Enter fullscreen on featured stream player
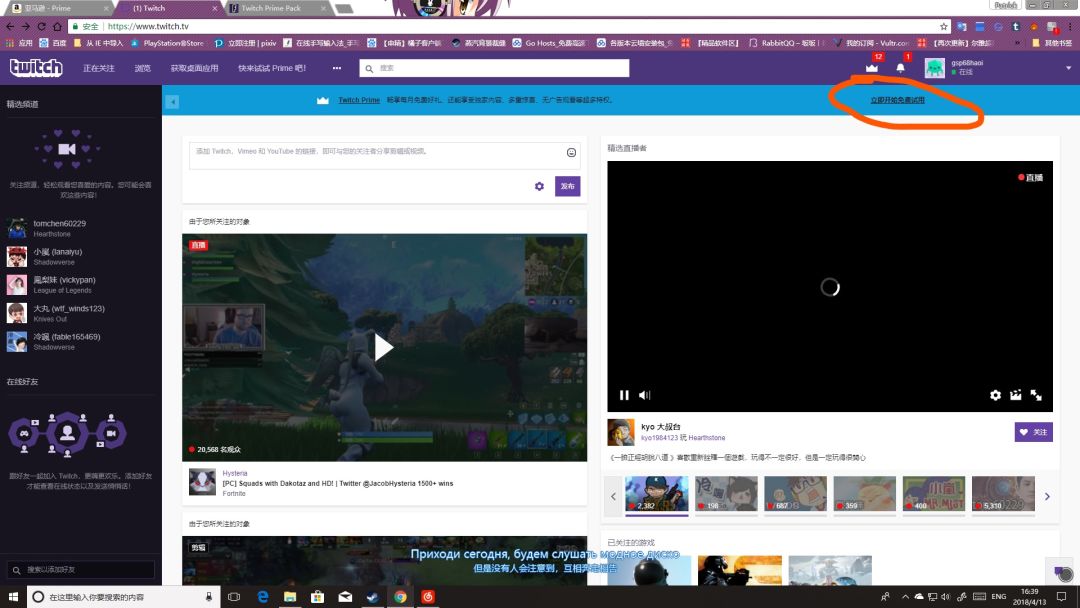 pos(1036,395)
